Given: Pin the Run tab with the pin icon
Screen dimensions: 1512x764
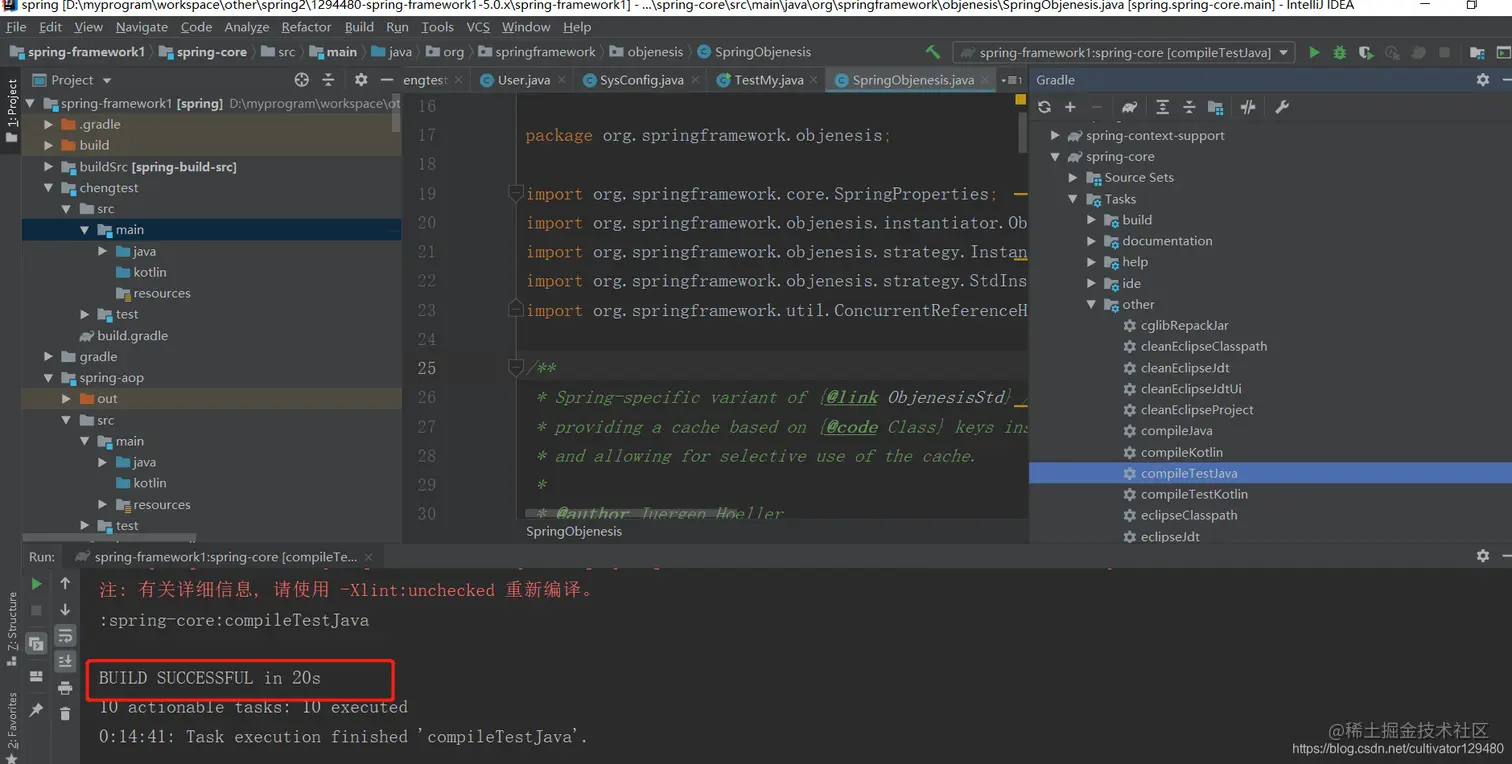Looking at the screenshot, I should (x=37, y=710).
